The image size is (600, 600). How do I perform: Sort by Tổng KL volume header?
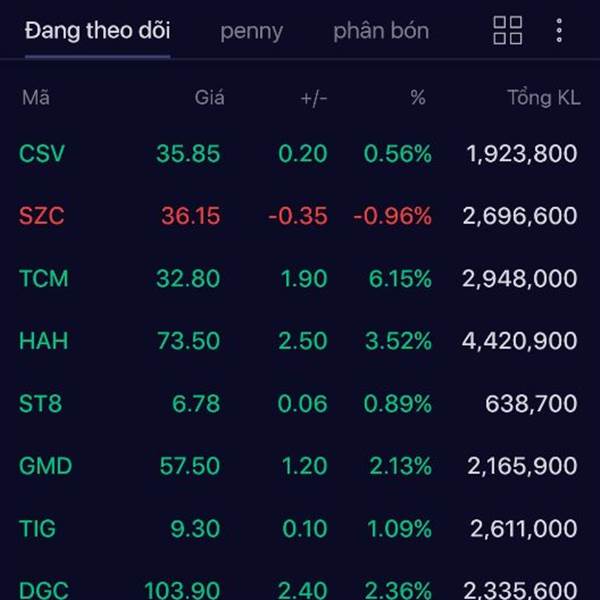coord(544,98)
